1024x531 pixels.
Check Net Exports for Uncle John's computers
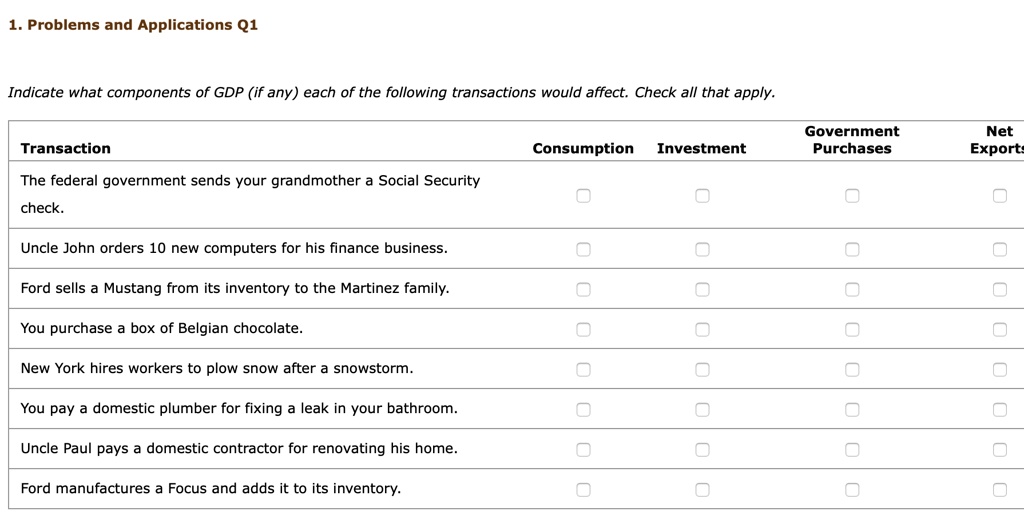pyautogui.click(x=1000, y=249)
